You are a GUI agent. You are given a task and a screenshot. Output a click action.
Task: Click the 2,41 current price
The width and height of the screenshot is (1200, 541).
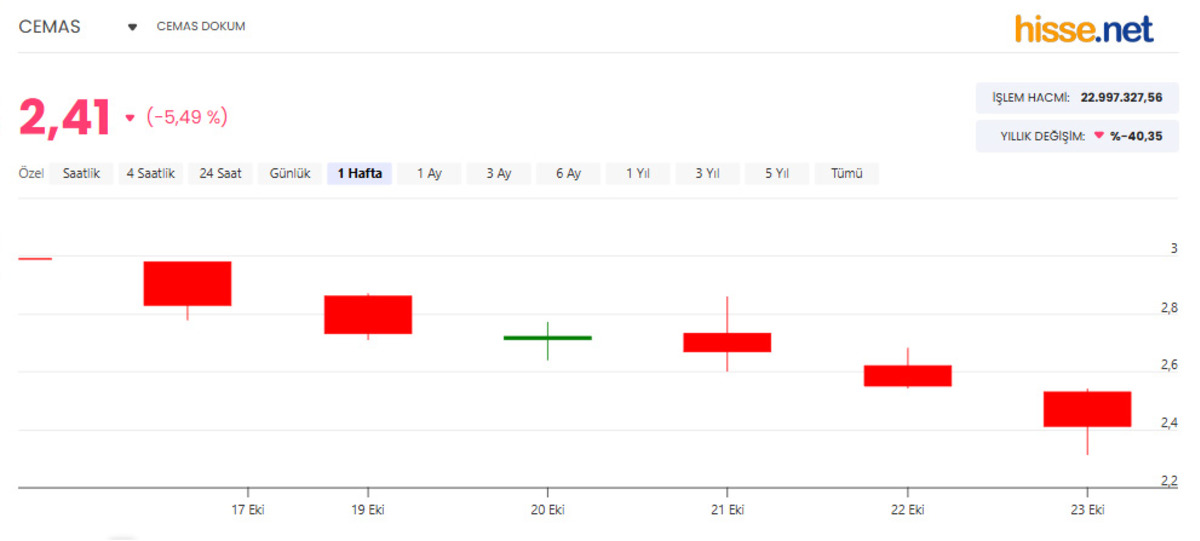click(64, 117)
